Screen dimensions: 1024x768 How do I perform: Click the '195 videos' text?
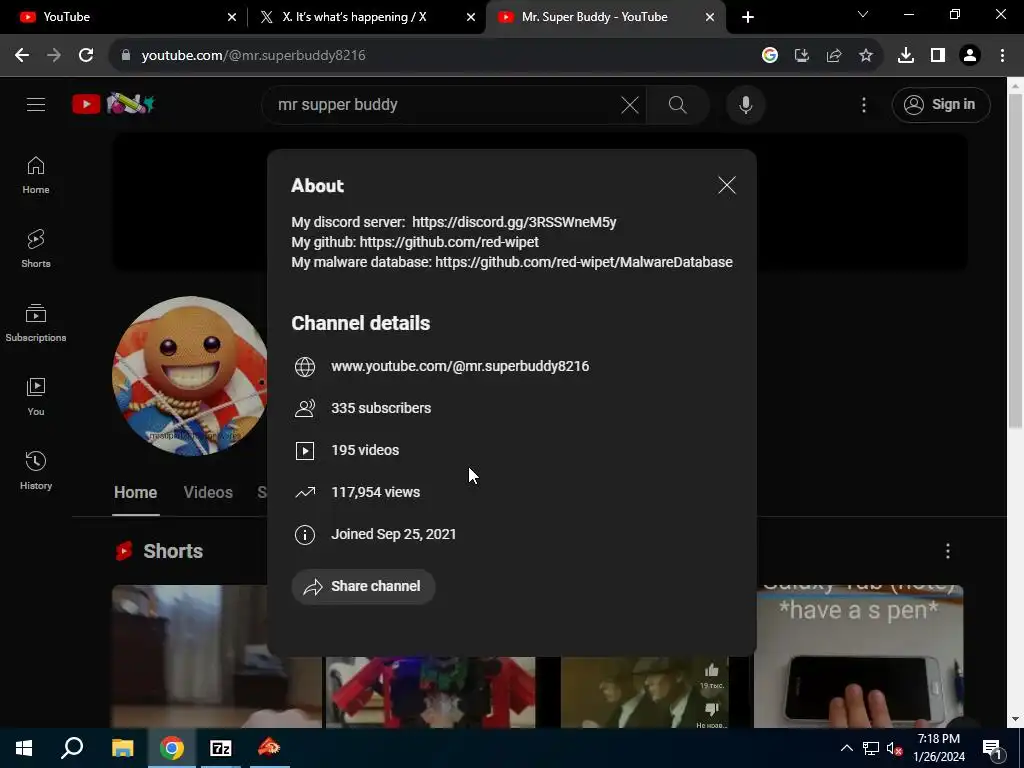[x=365, y=451]
